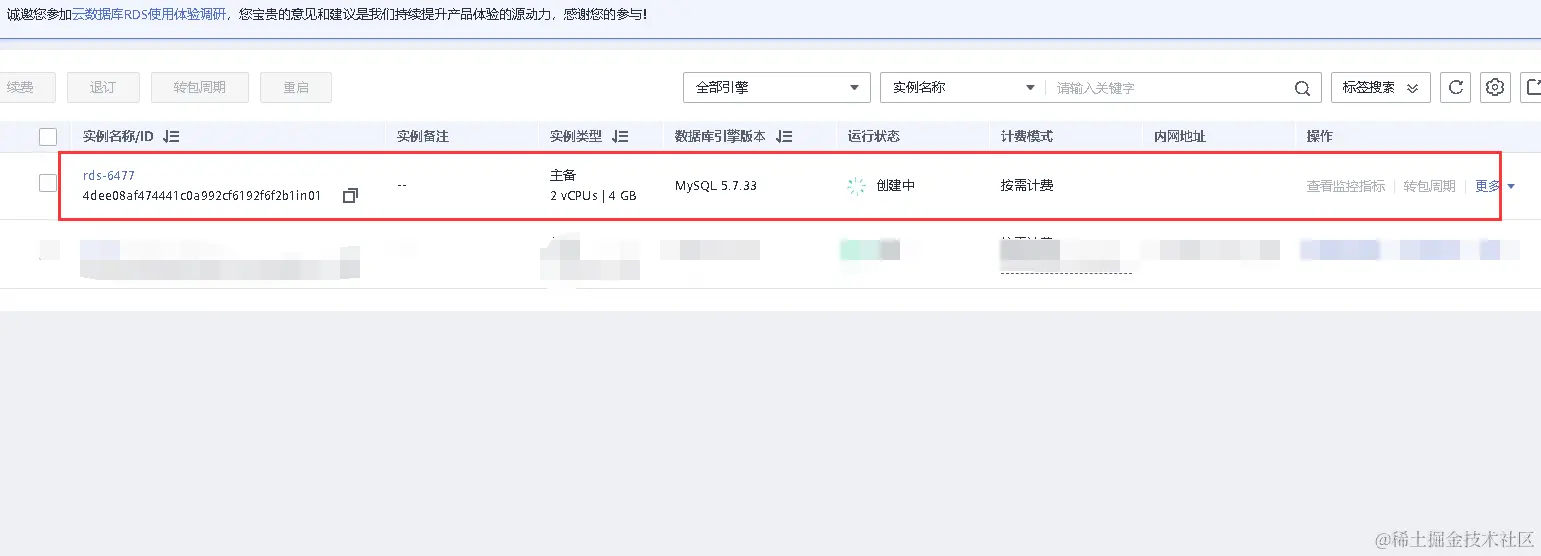Focus the keyword search input field

[1170, 88]
